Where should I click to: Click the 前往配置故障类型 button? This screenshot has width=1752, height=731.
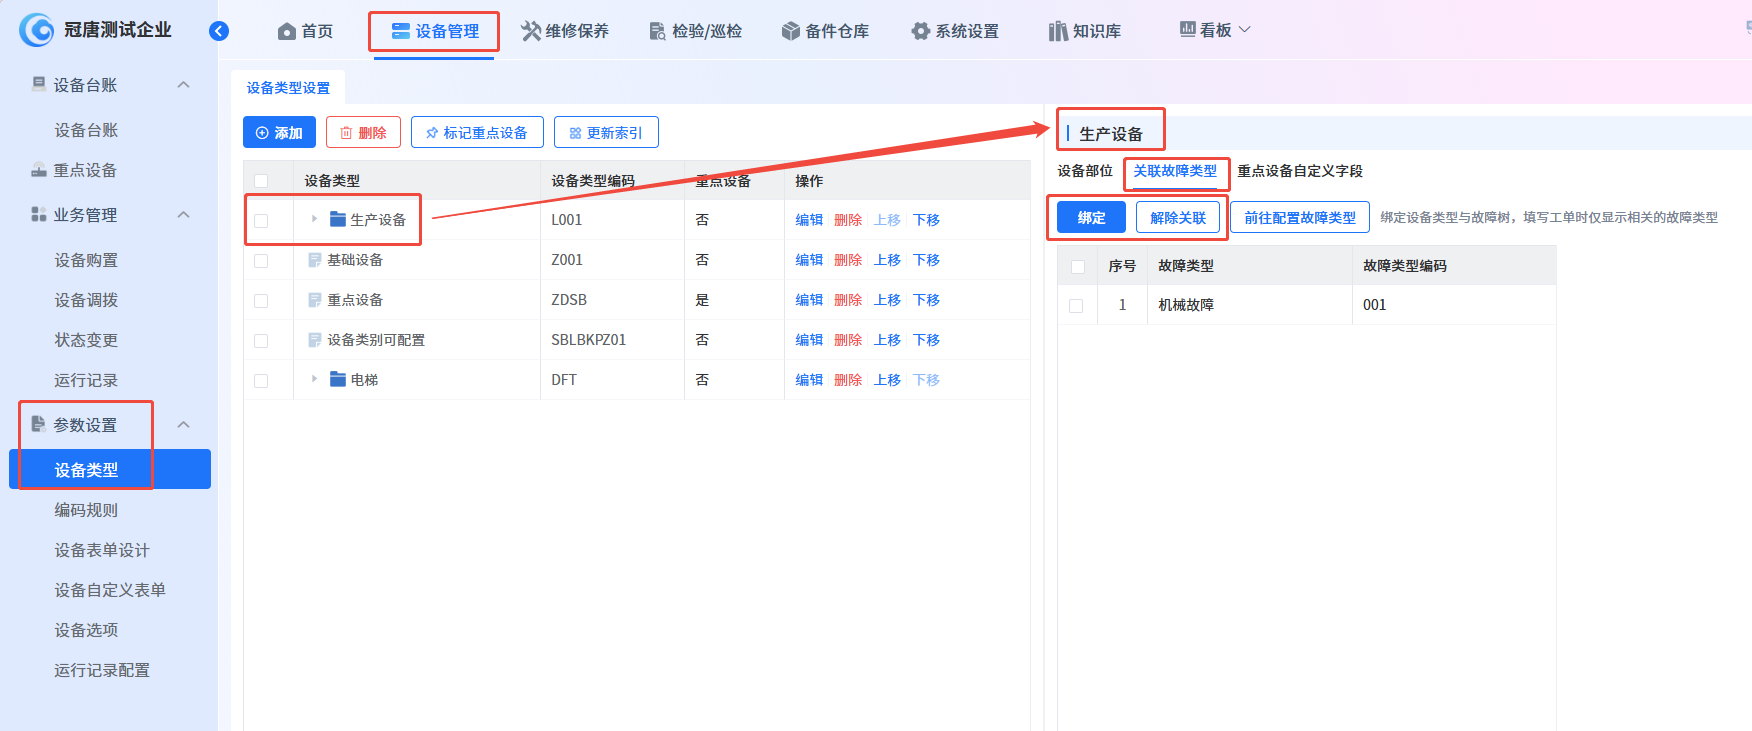1300,217
